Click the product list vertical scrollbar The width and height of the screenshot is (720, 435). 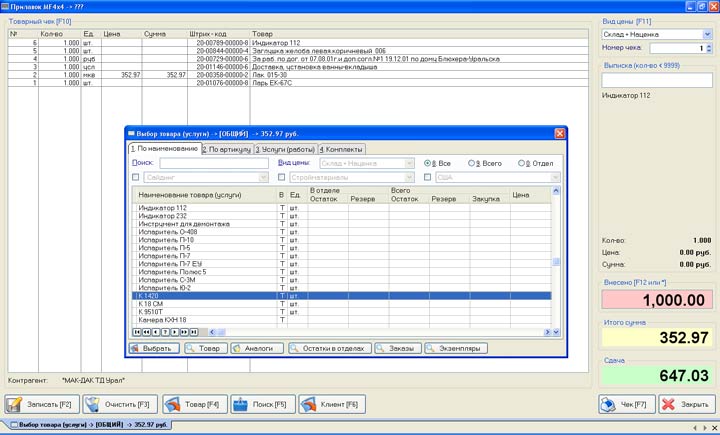click(x=557, y=262)
